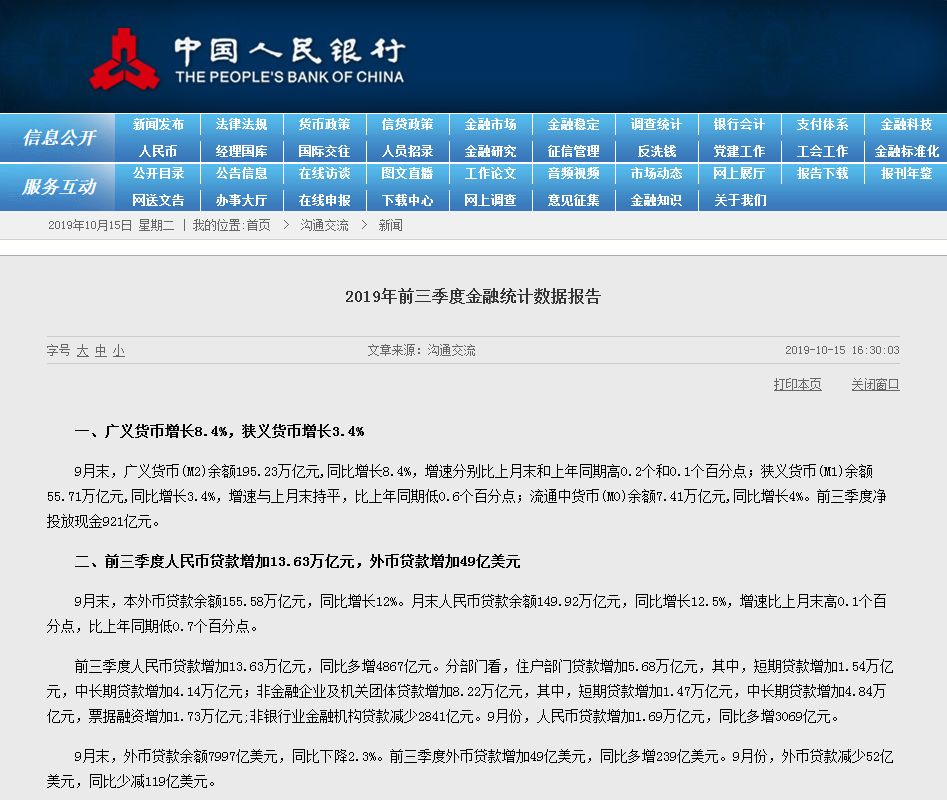Click 新闻 breadcrumb link

click(390, 225)
